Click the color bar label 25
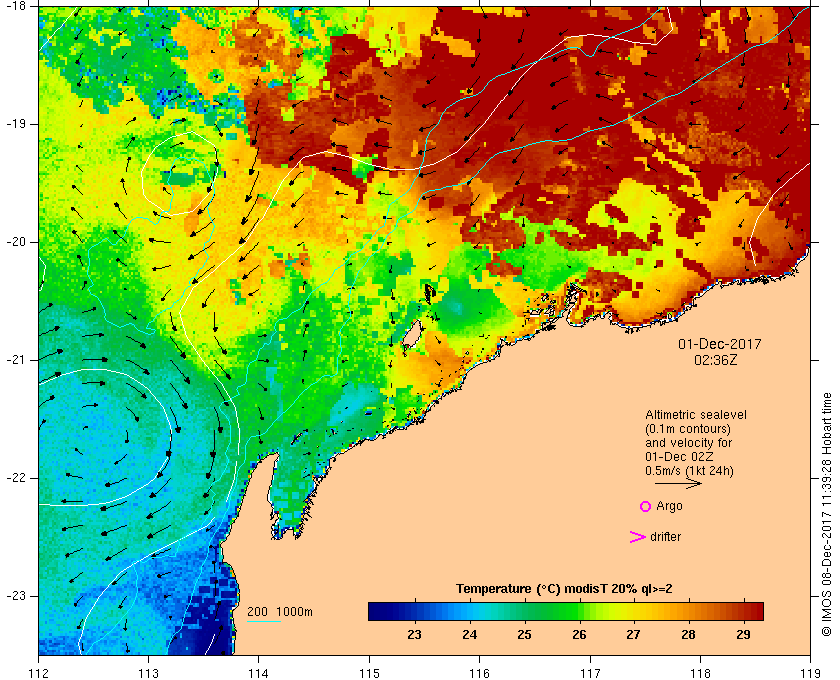Viewport: 840px width, 680px height. point(524,635)
